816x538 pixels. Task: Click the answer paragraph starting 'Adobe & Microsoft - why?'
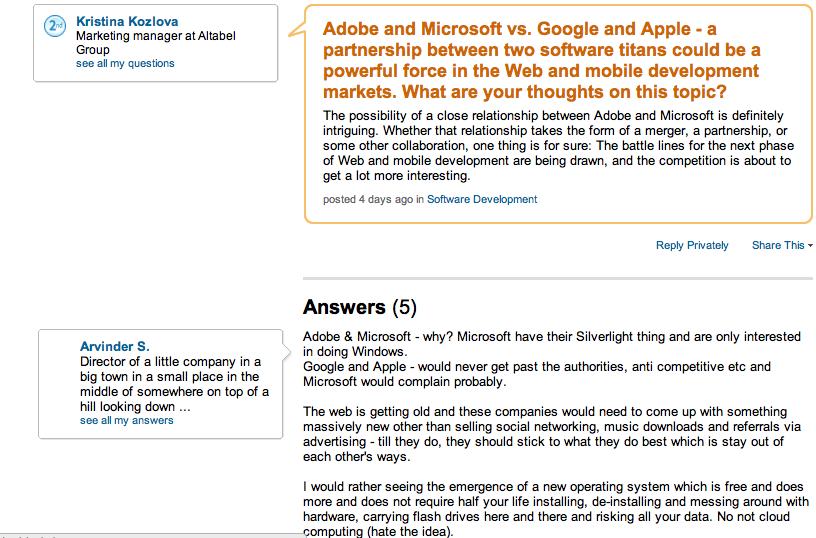(x=552, y=359)
